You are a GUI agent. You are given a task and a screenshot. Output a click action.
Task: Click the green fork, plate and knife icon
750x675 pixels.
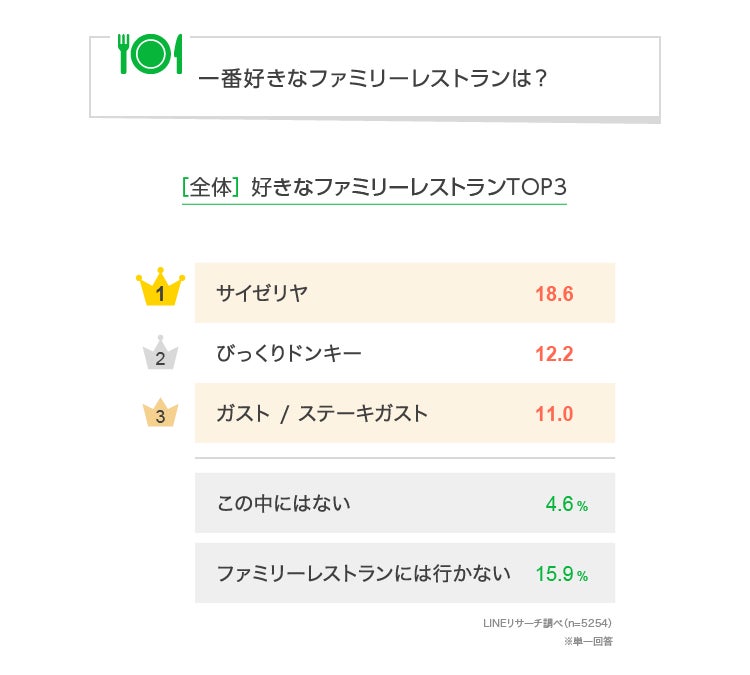click(151, 55)
